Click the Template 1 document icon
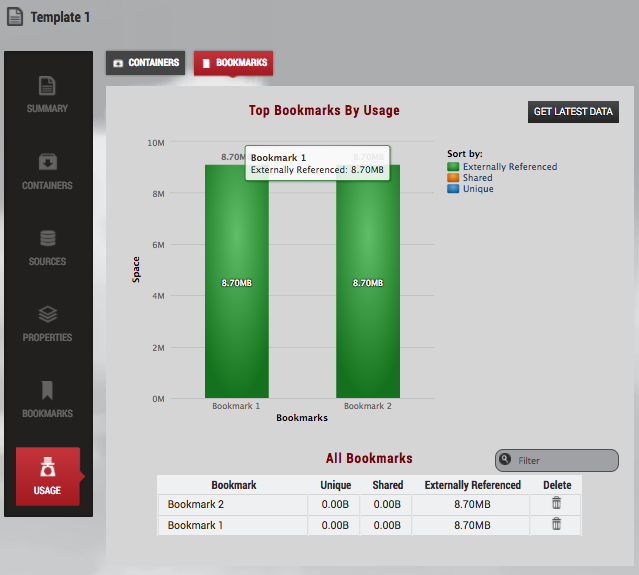Screen dimensions: 639x575 click(x=15, y=18)
